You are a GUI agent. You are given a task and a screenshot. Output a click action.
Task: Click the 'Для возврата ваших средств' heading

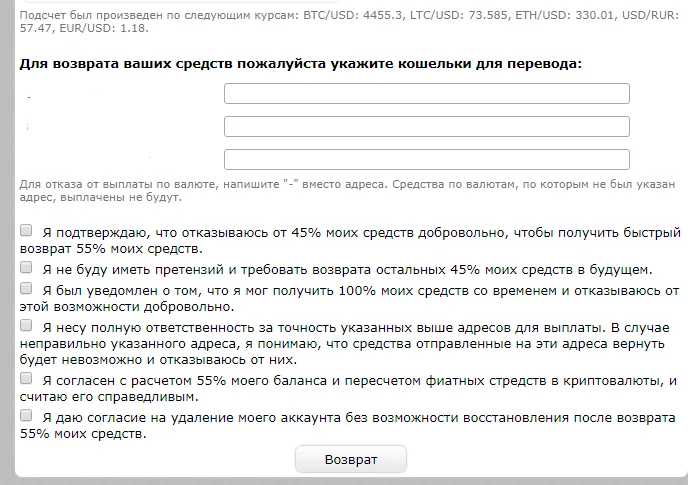300,63
